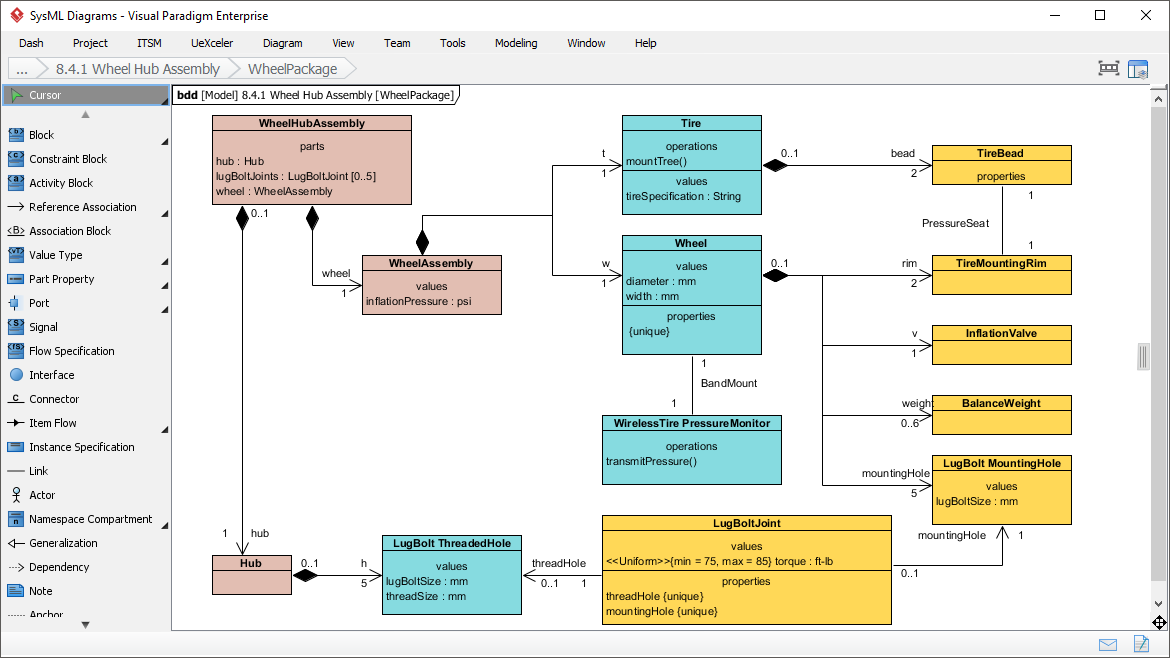Select the Generalization tool
Viewport: 1170px width, 658px height.
[58, 542]
